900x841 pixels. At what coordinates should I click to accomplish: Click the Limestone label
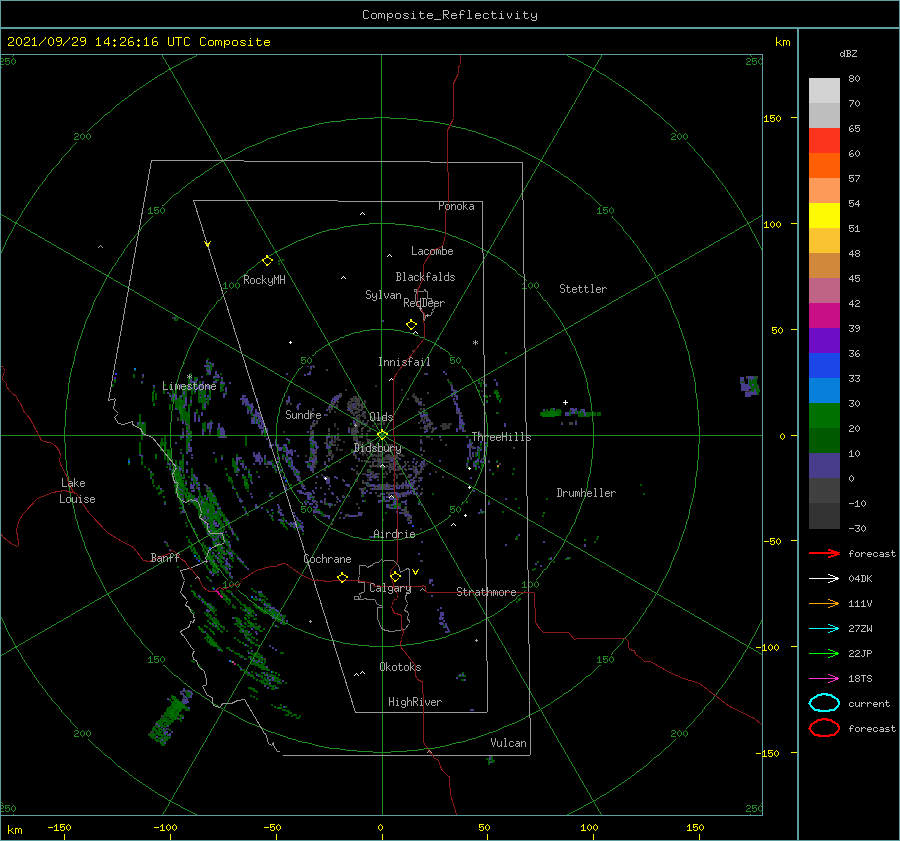tap(189, 386)
